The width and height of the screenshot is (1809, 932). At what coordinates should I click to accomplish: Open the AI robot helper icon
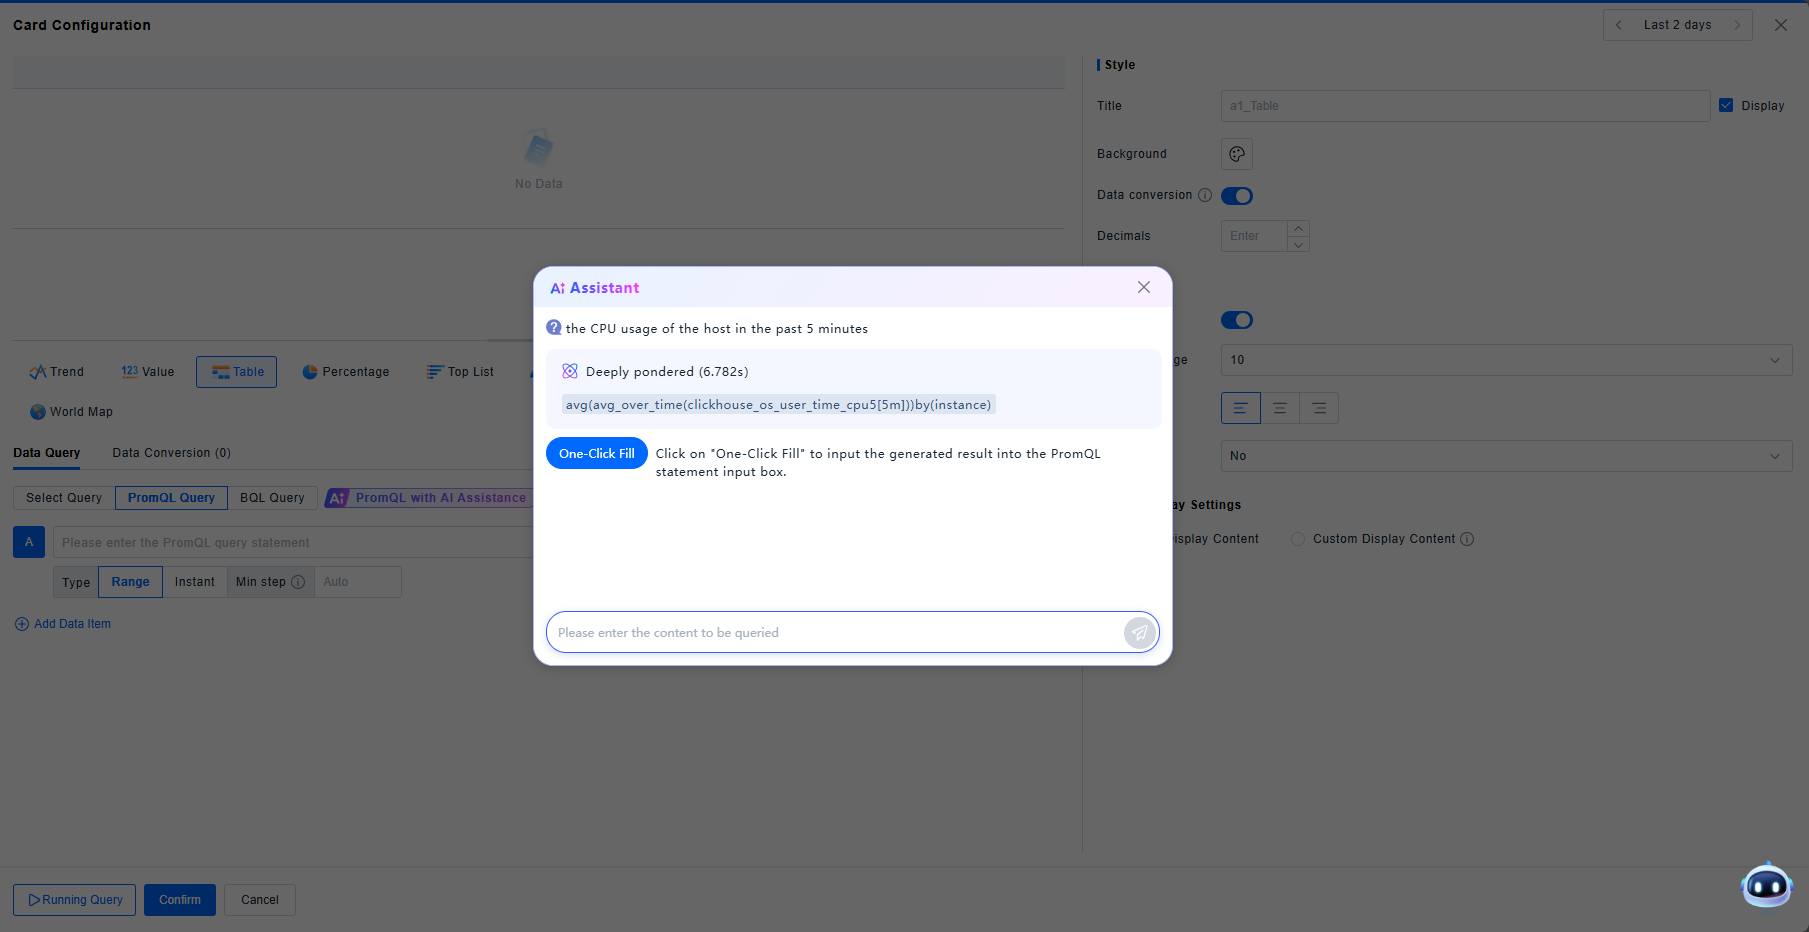pyautogui.click(x=1766, y=885)
